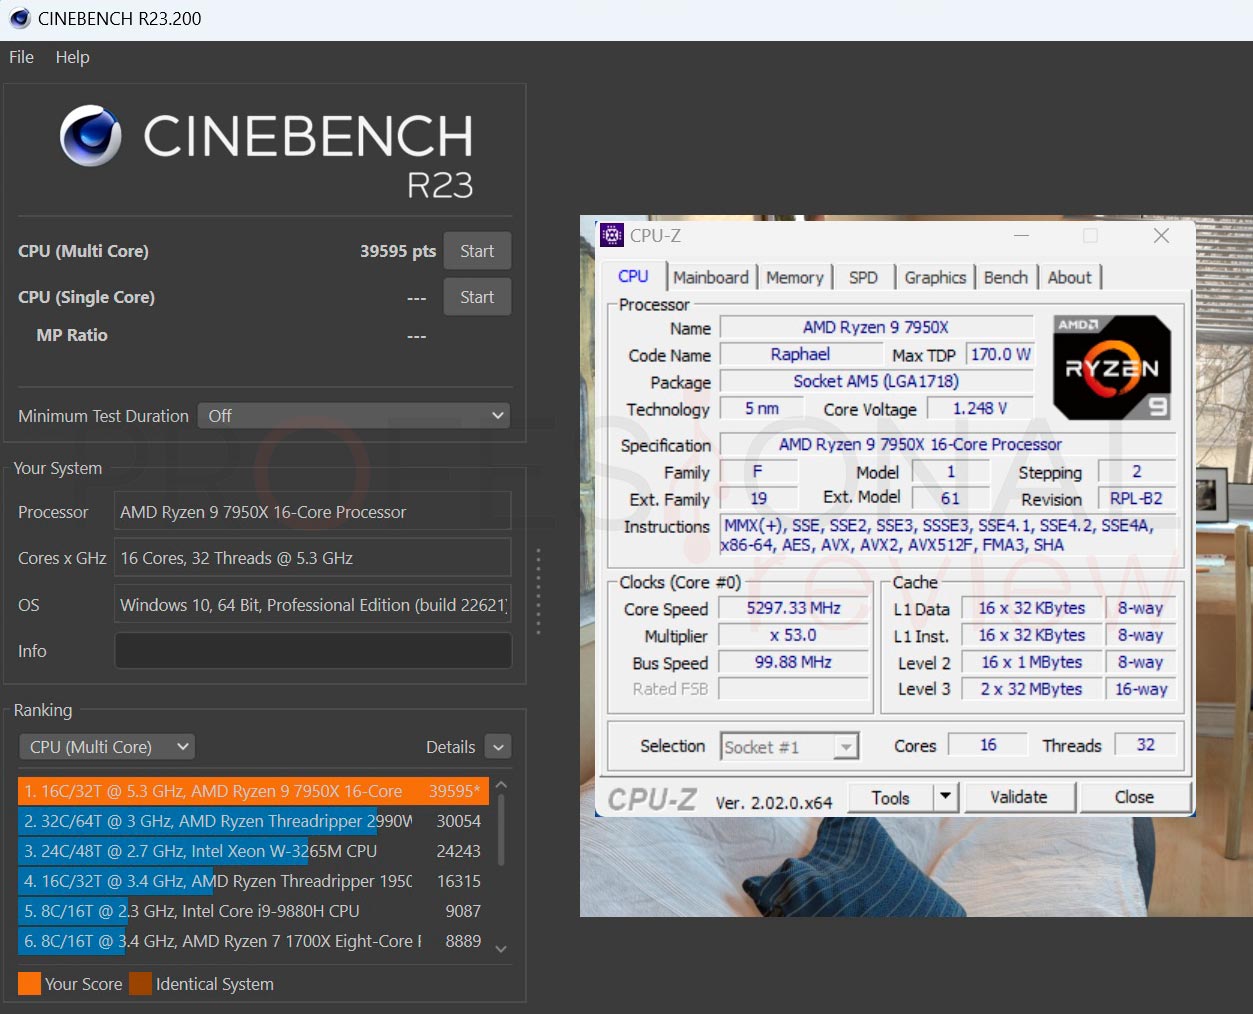Click the Technology value 5 nm
Screen dimensions: 1253x1014
pos(762,408)
